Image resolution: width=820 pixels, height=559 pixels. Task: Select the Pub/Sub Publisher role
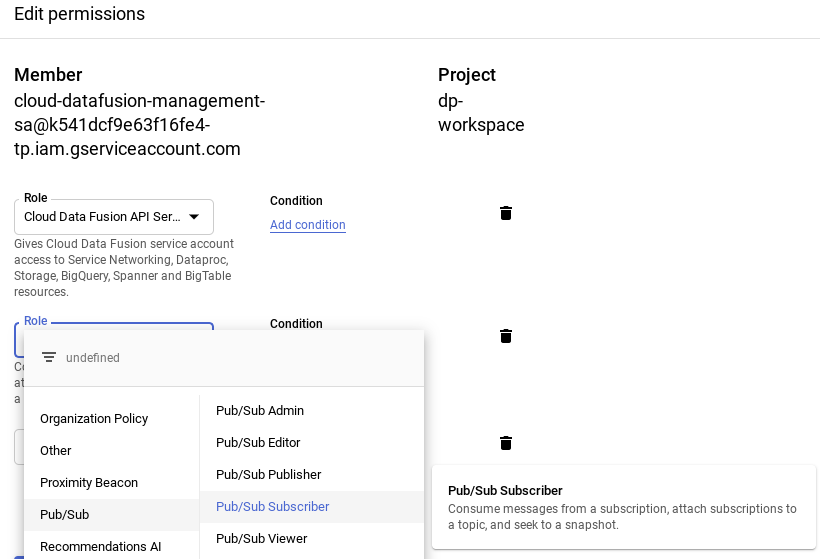tap(269, 475)
